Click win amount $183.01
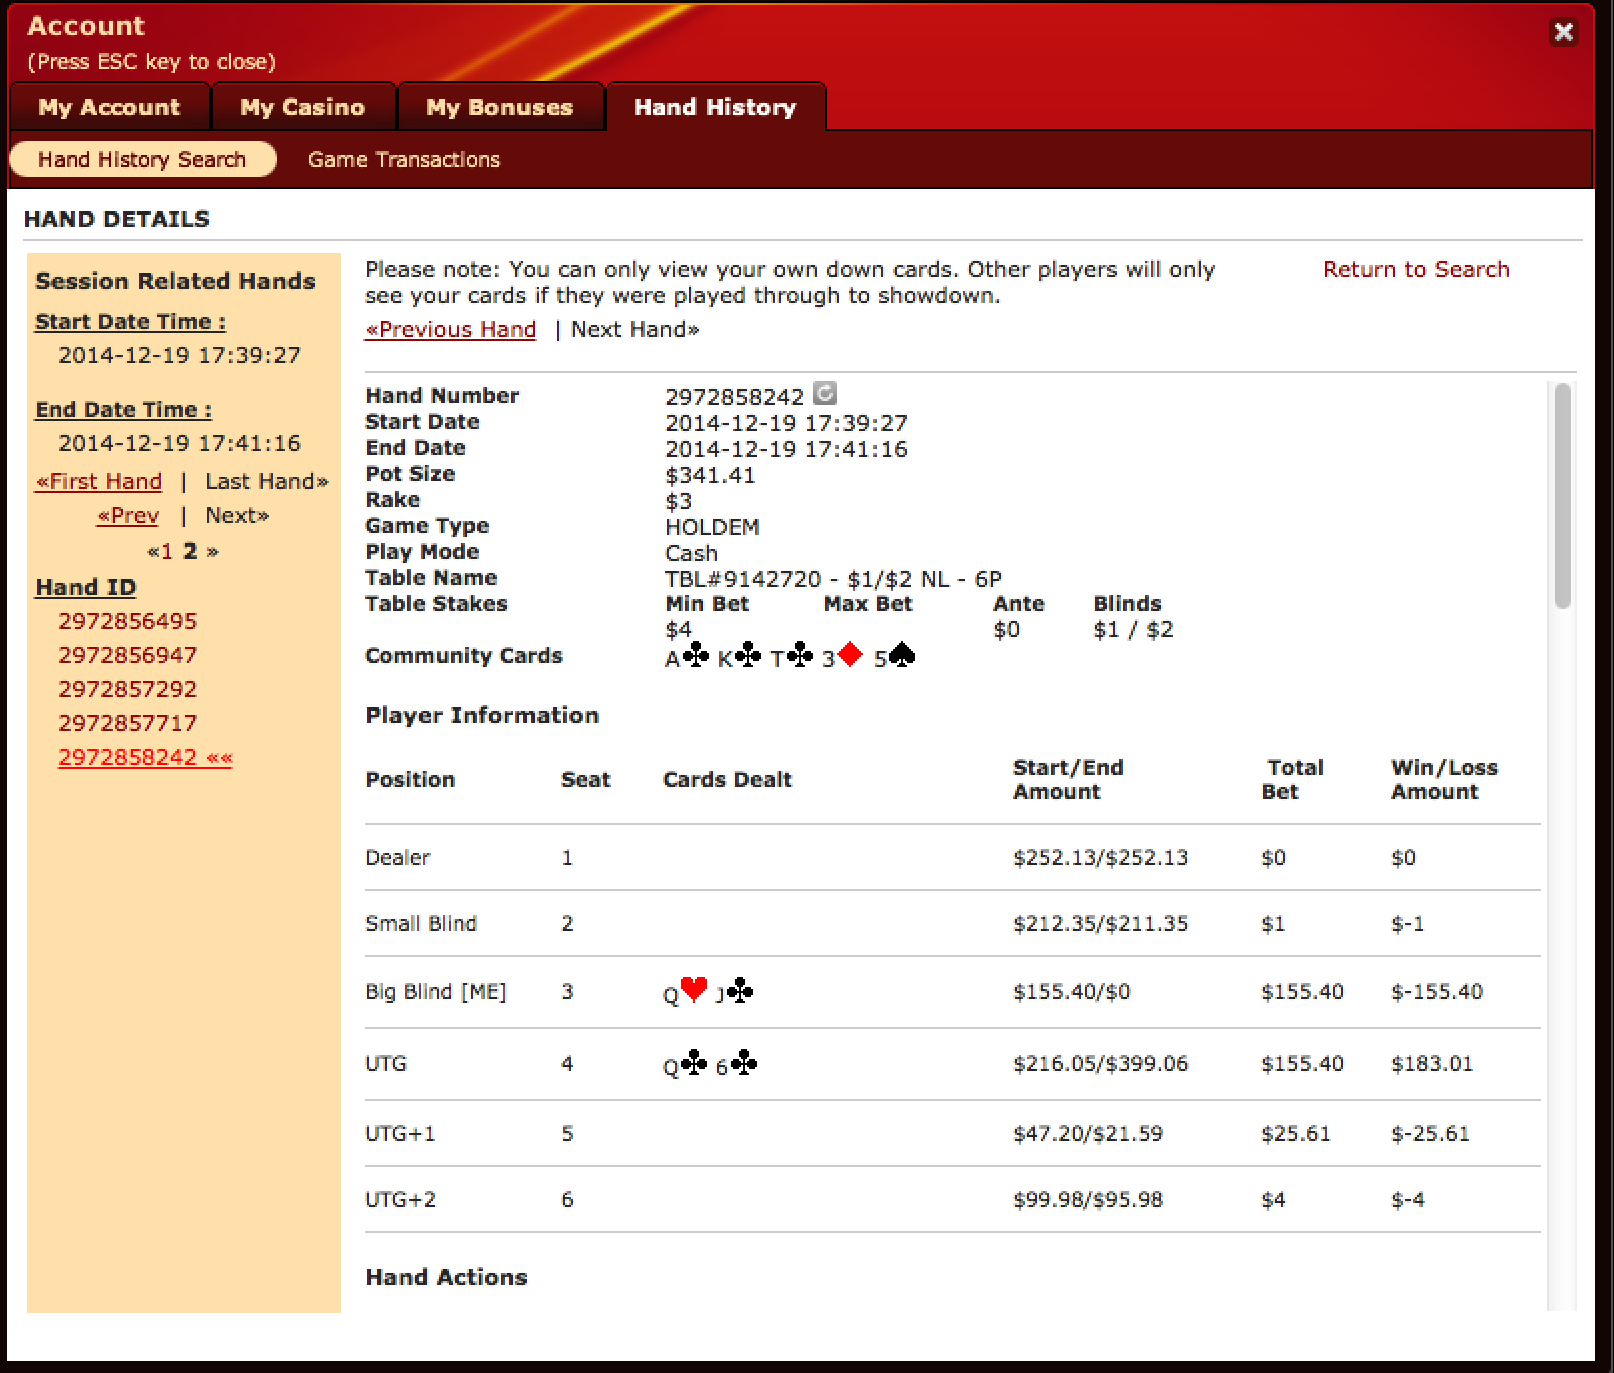Screen dimensions: 1614x1373 click(1432, 1064)
